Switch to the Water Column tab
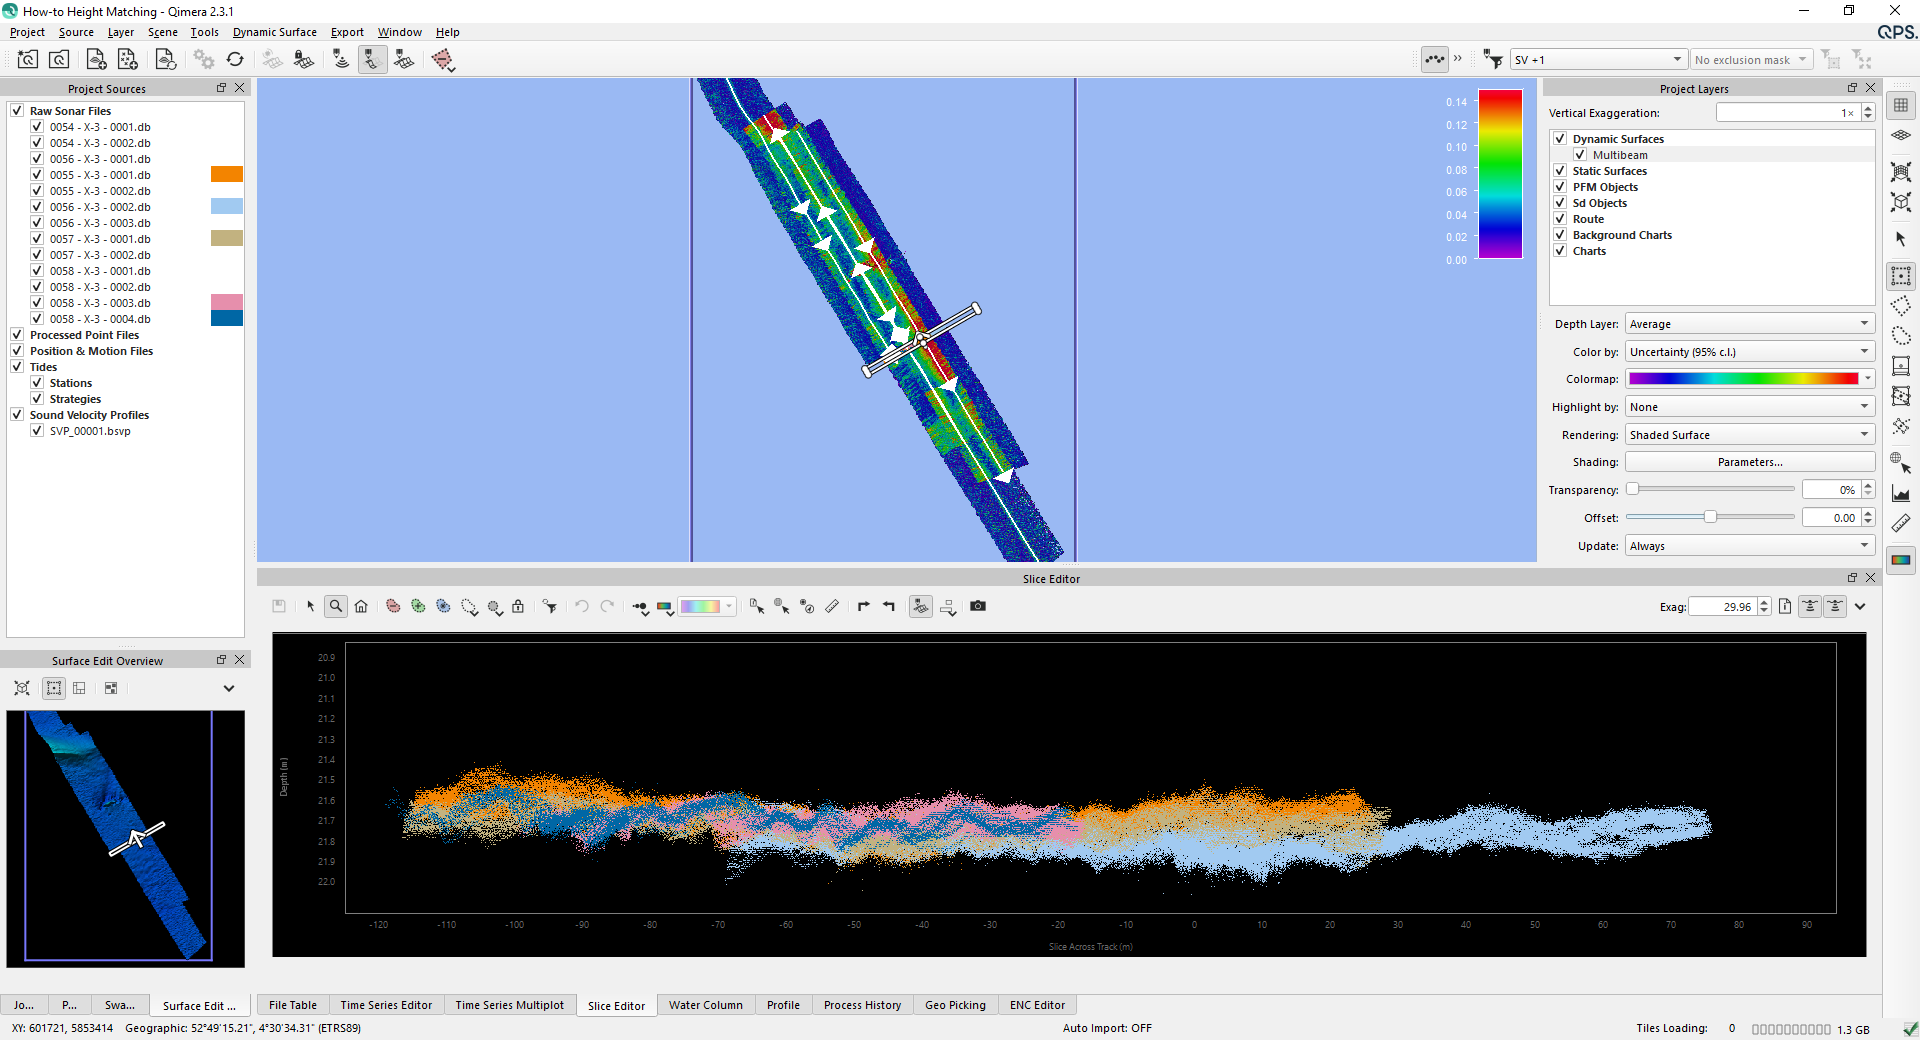Viewport: 1920px width, 1040px height. tap(705, 1005)
